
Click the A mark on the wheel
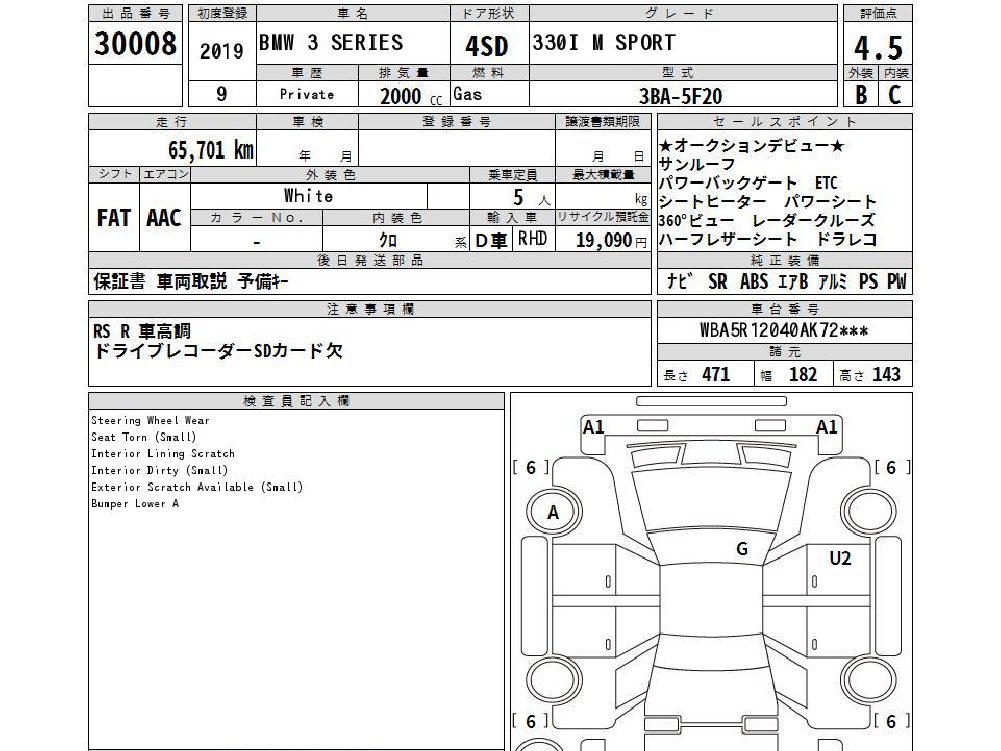tap(553, 512)
